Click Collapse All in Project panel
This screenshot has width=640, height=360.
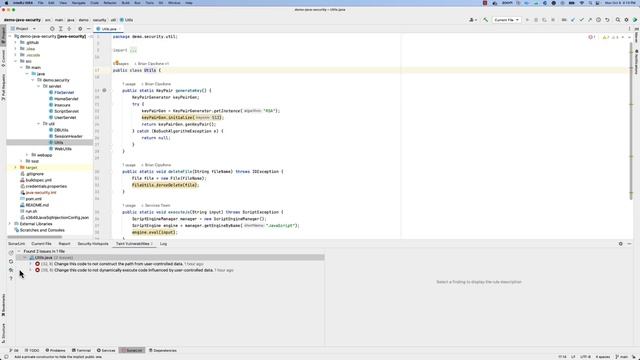[x=69, y=29]
